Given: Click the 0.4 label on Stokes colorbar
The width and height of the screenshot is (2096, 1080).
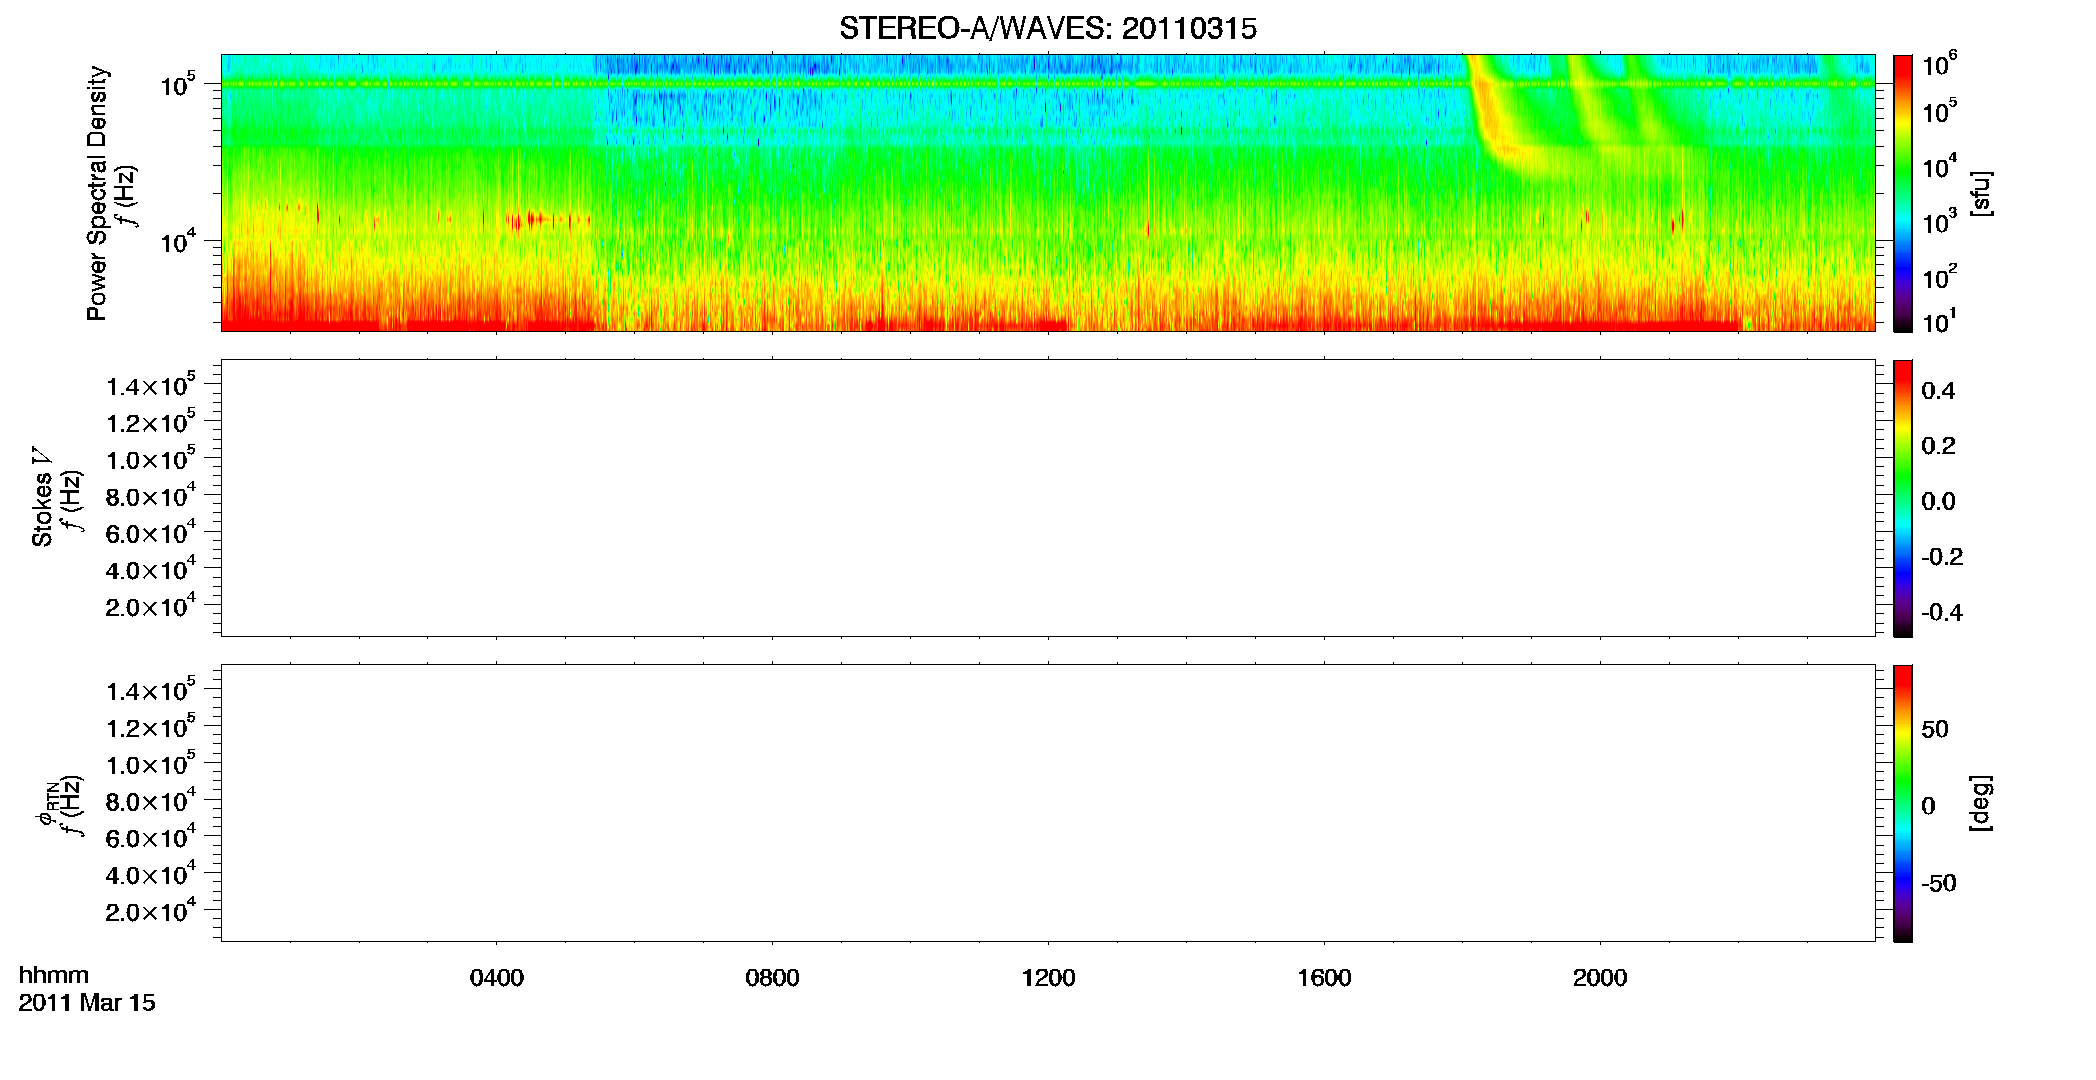Looking at the screenshot, I should pyautogui.click(x=1938, y=391).
